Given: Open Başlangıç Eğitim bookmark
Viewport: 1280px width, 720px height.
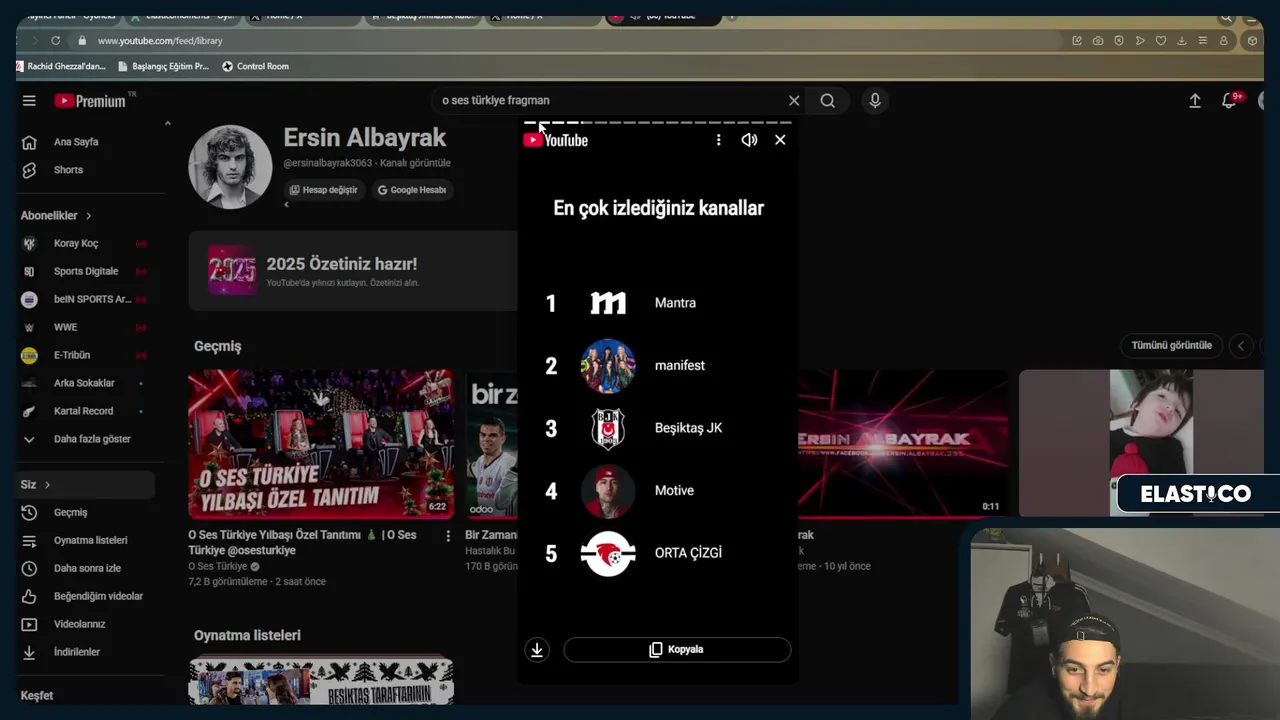Looking at the screenshot, I should click(163, 67).
